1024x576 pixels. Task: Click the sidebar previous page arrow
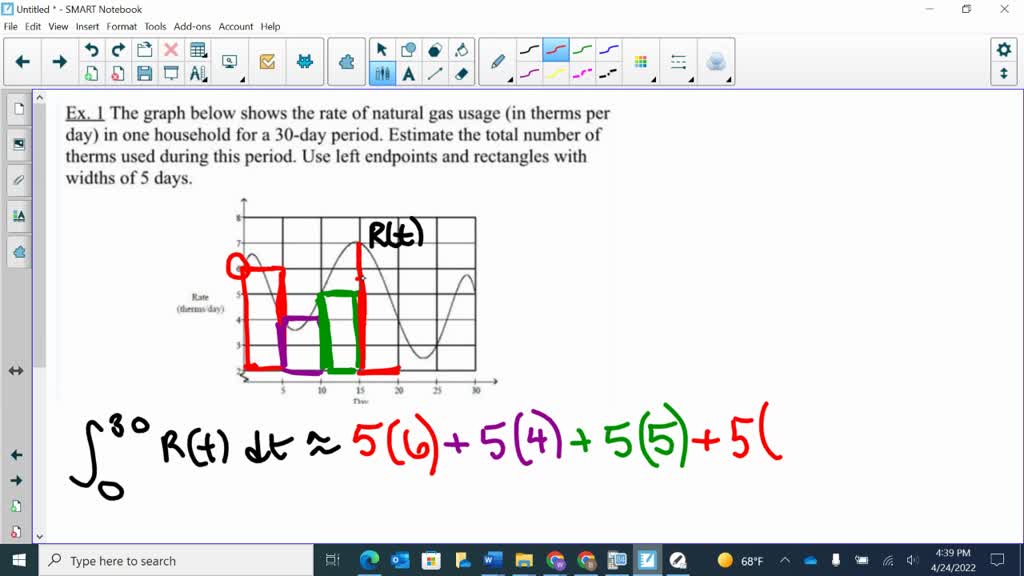pyautogui.click(x=16, y=455)
